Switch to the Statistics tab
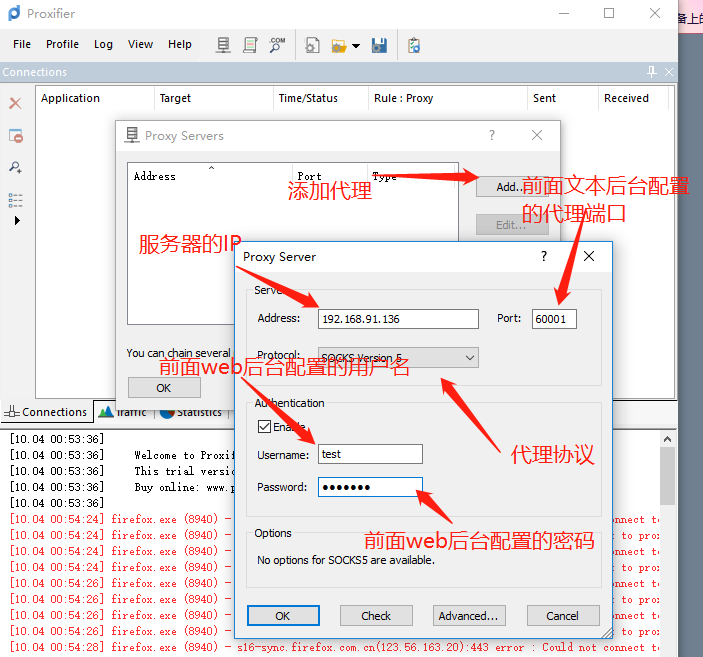Viewport: 703px width, 657px height. pyautogui.click(x=192, y=412)
